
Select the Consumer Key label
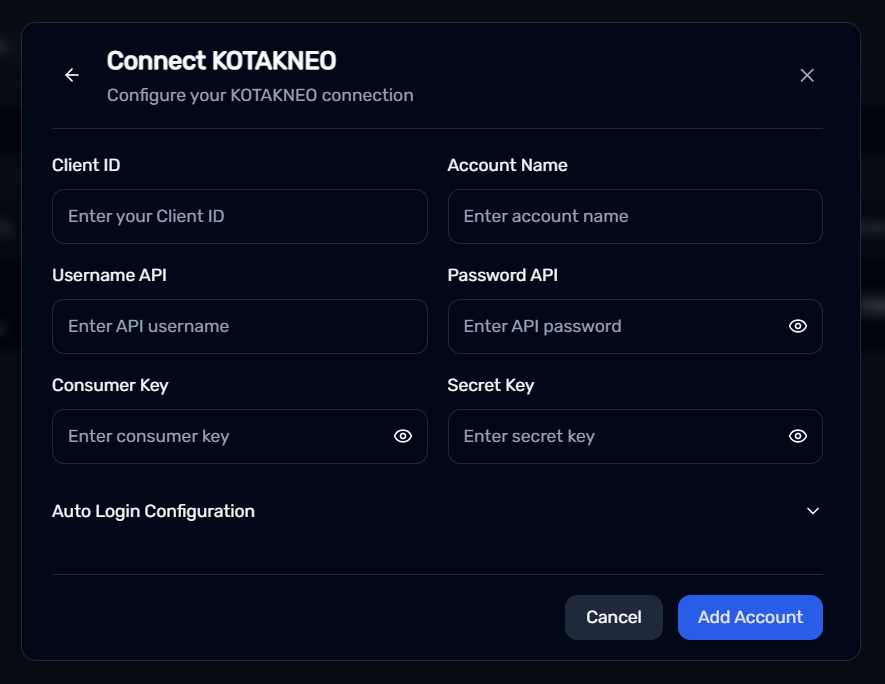tap(110, 385)
